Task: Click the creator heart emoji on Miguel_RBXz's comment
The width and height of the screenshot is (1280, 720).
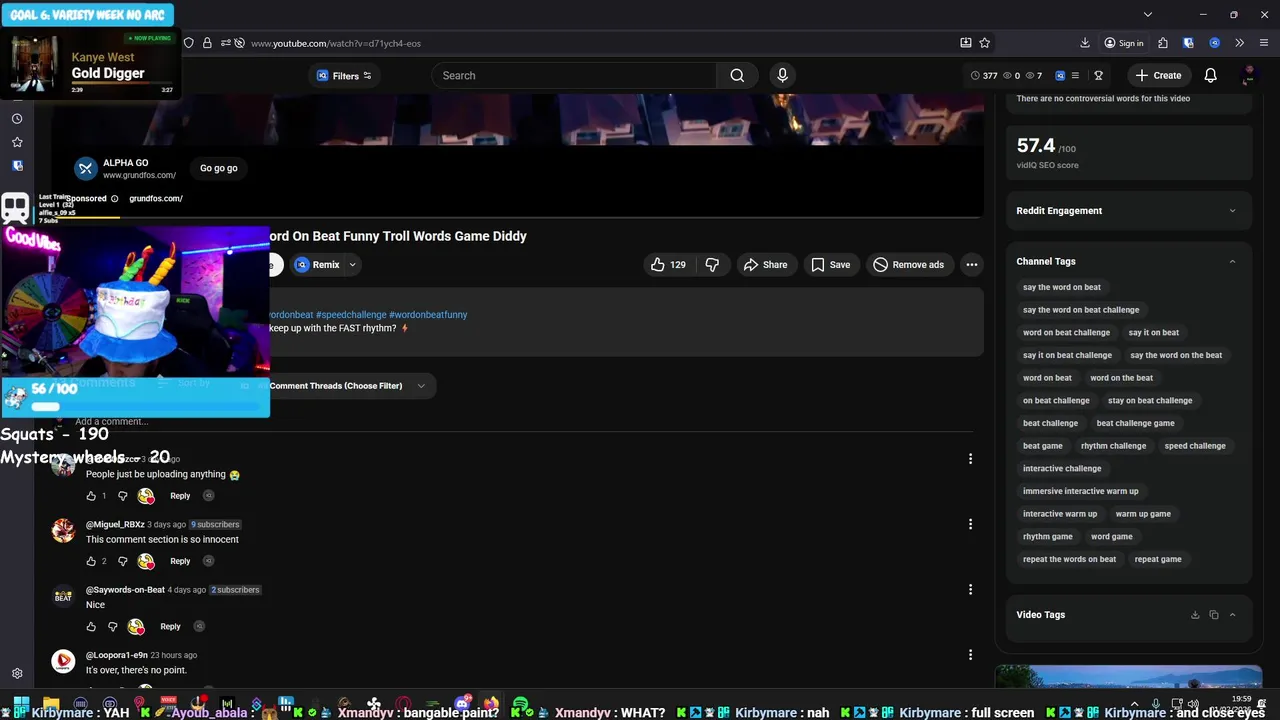Action: tap(146, 561)
